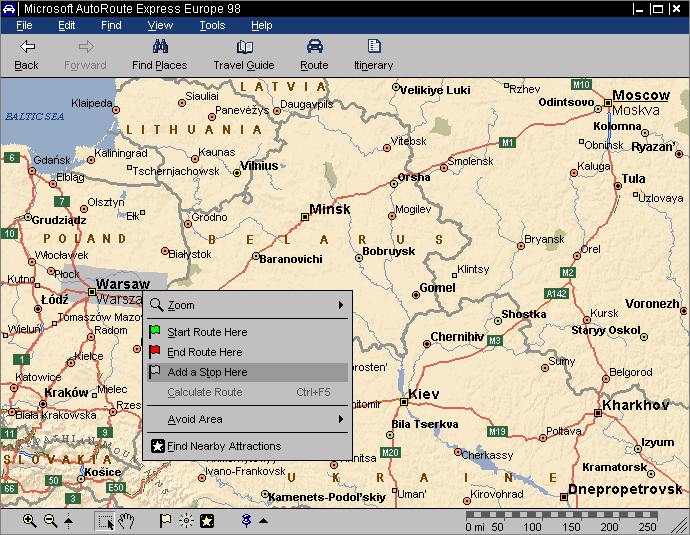
Task: Click the A142 road sign
Action: point(557,293)
